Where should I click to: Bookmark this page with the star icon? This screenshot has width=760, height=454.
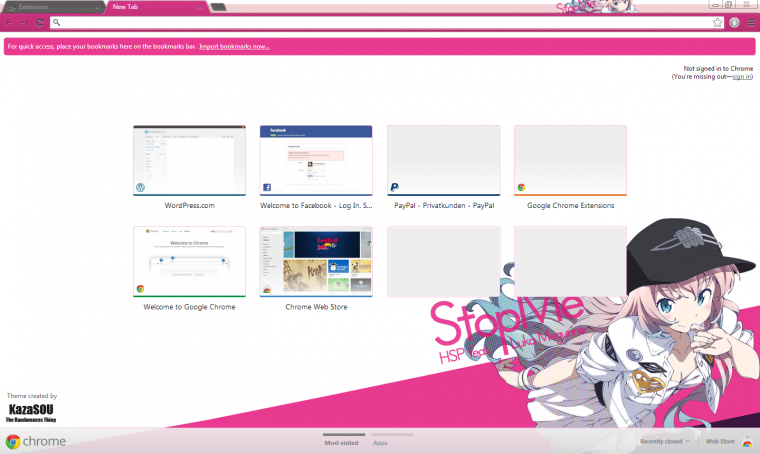717,22
